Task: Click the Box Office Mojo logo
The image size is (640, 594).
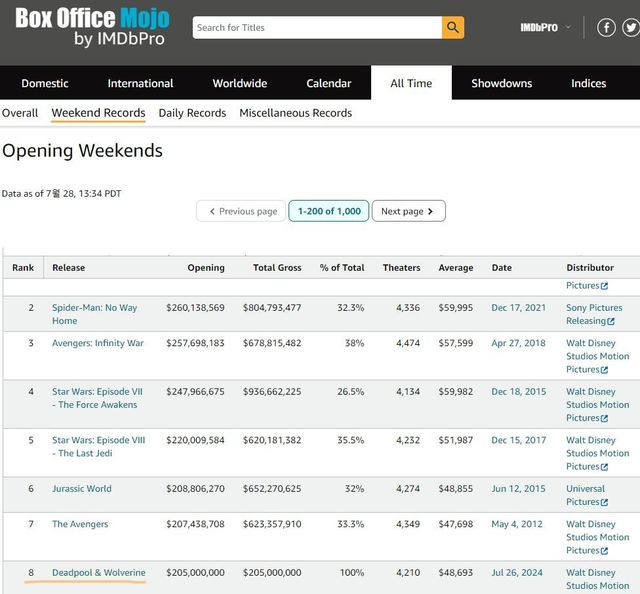Action: (92, 27)
